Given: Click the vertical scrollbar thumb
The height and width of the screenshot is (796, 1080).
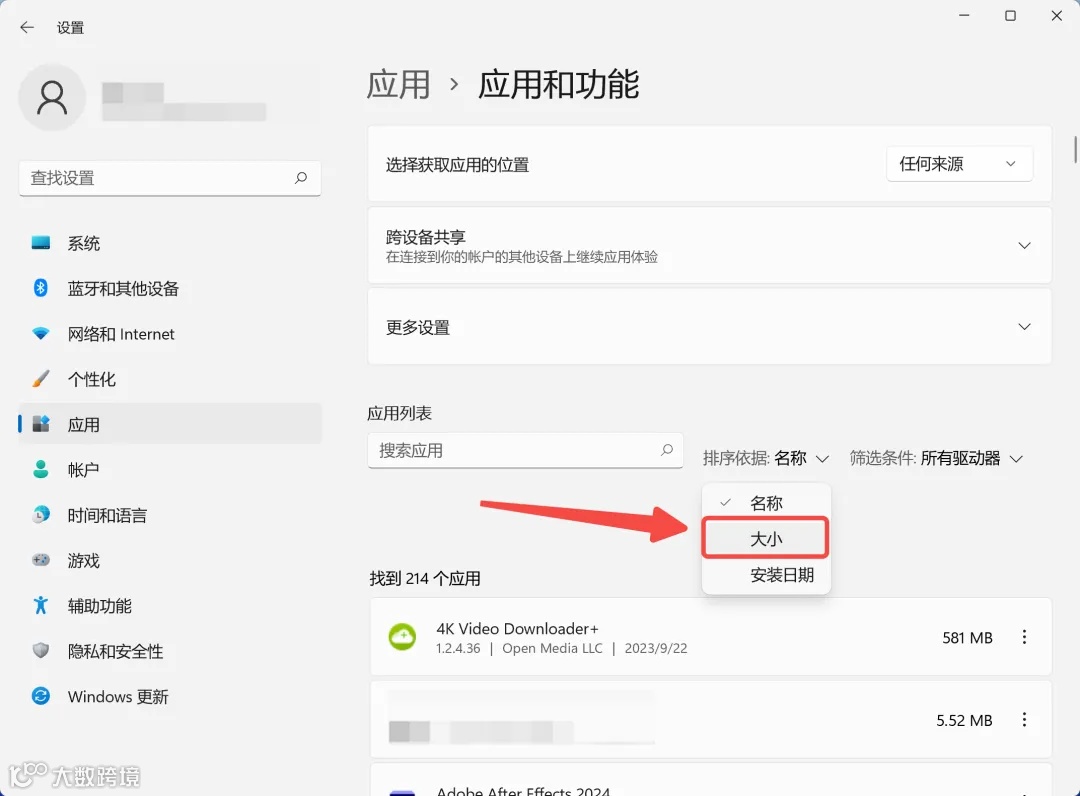Looking at the screenshot, I should pyautogui.click(x=1074, y=149).
